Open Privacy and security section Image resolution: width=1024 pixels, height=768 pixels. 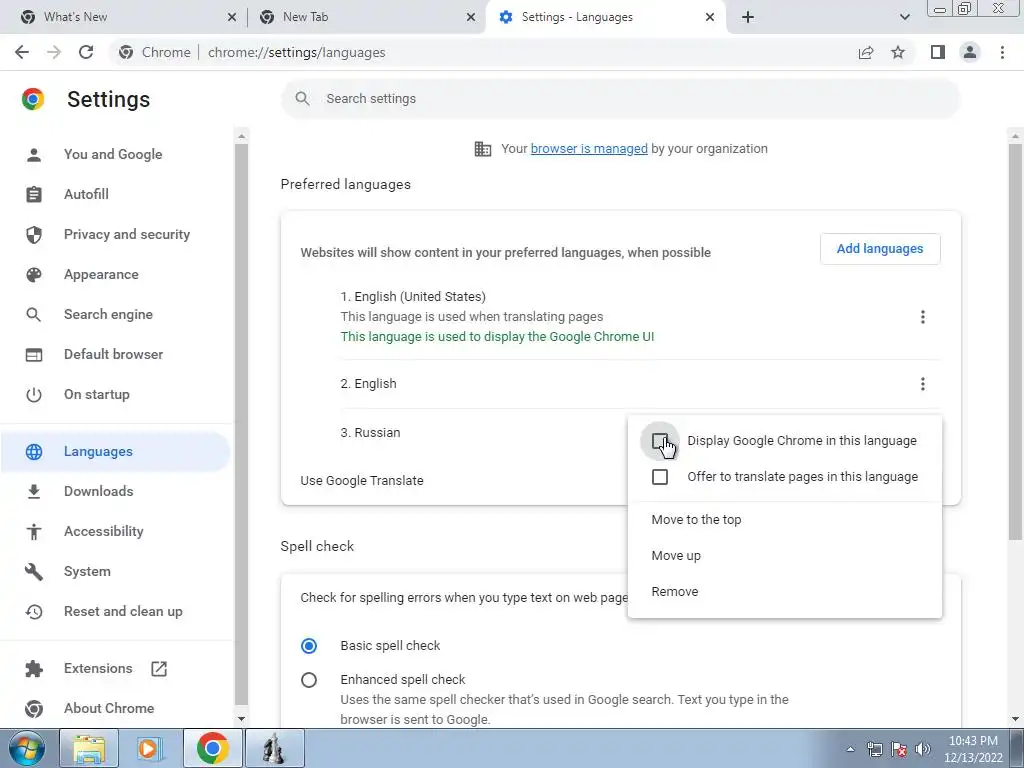(x=127, y=234)
